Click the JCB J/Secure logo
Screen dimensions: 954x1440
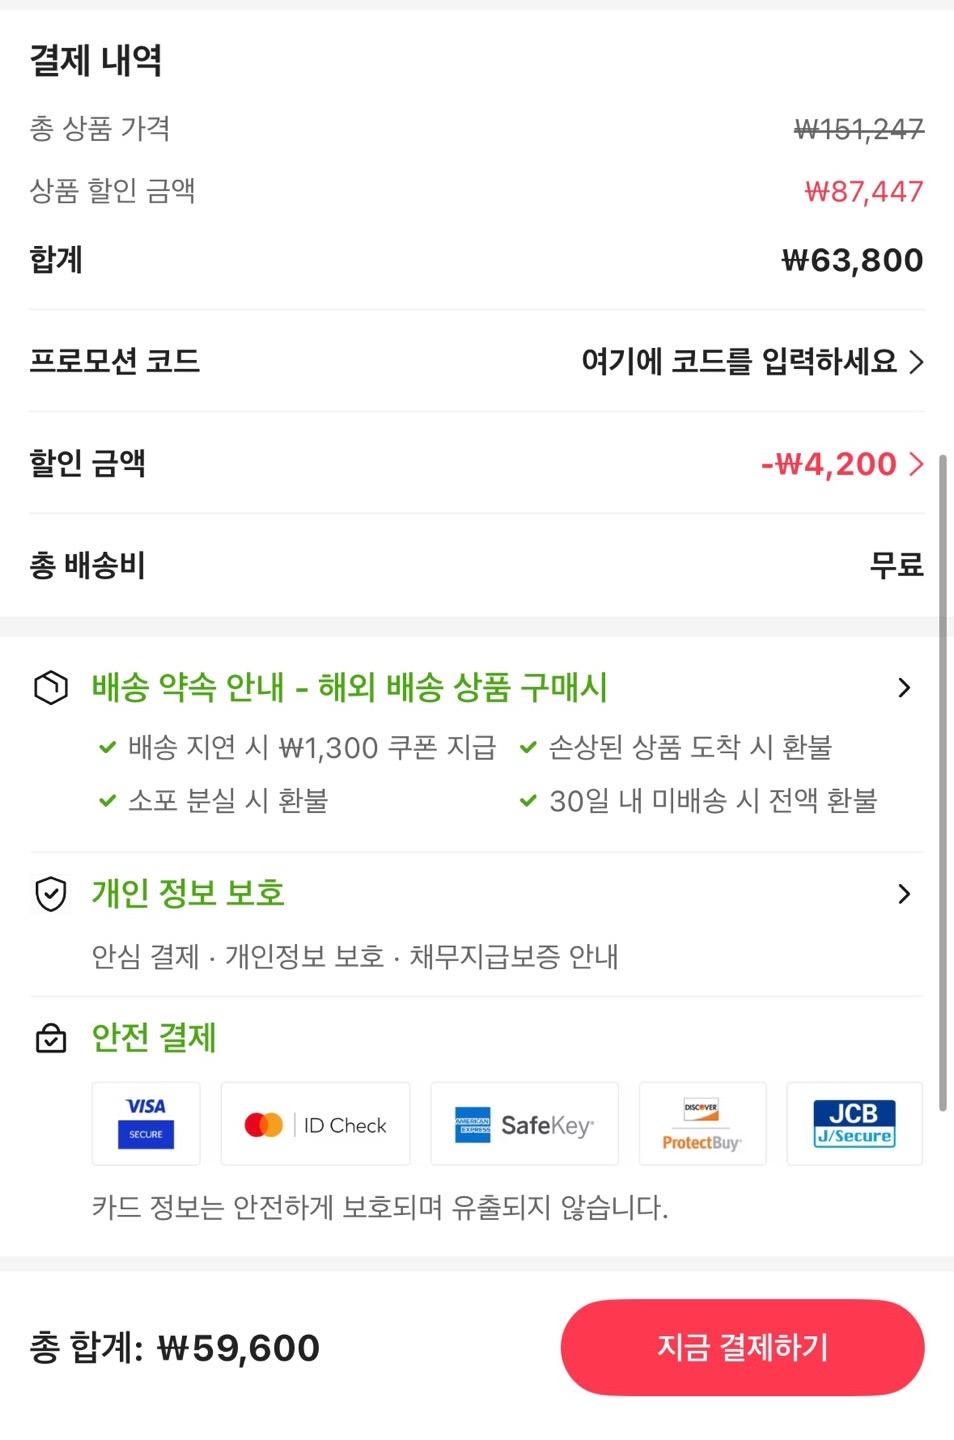pos(854,1124)
